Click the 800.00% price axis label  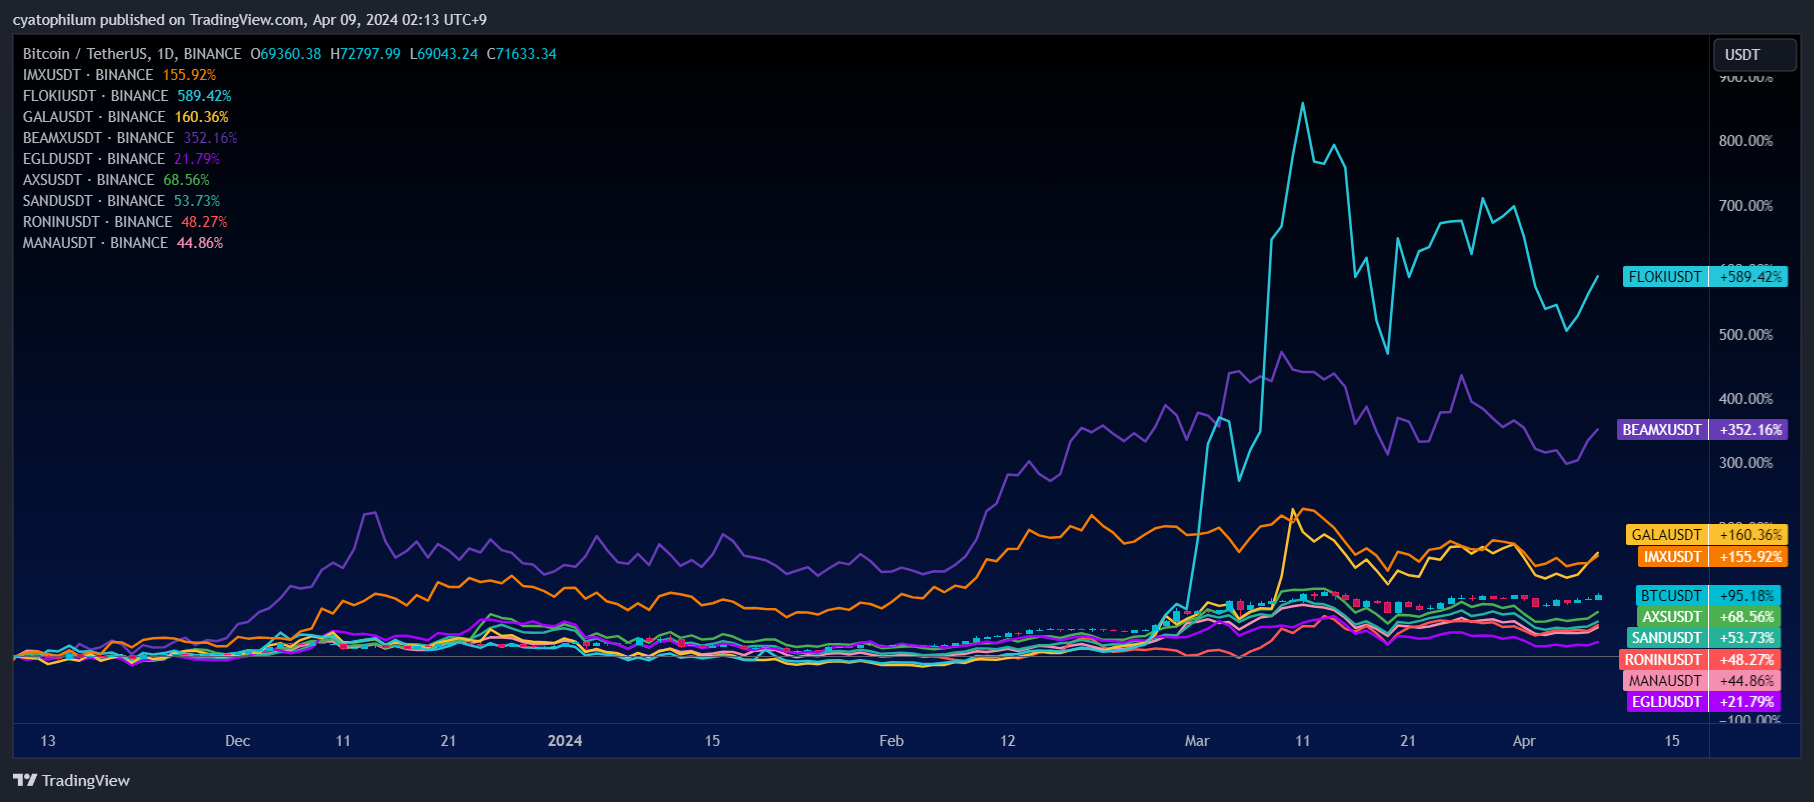pyautogui.click(x=1746, y=141)
